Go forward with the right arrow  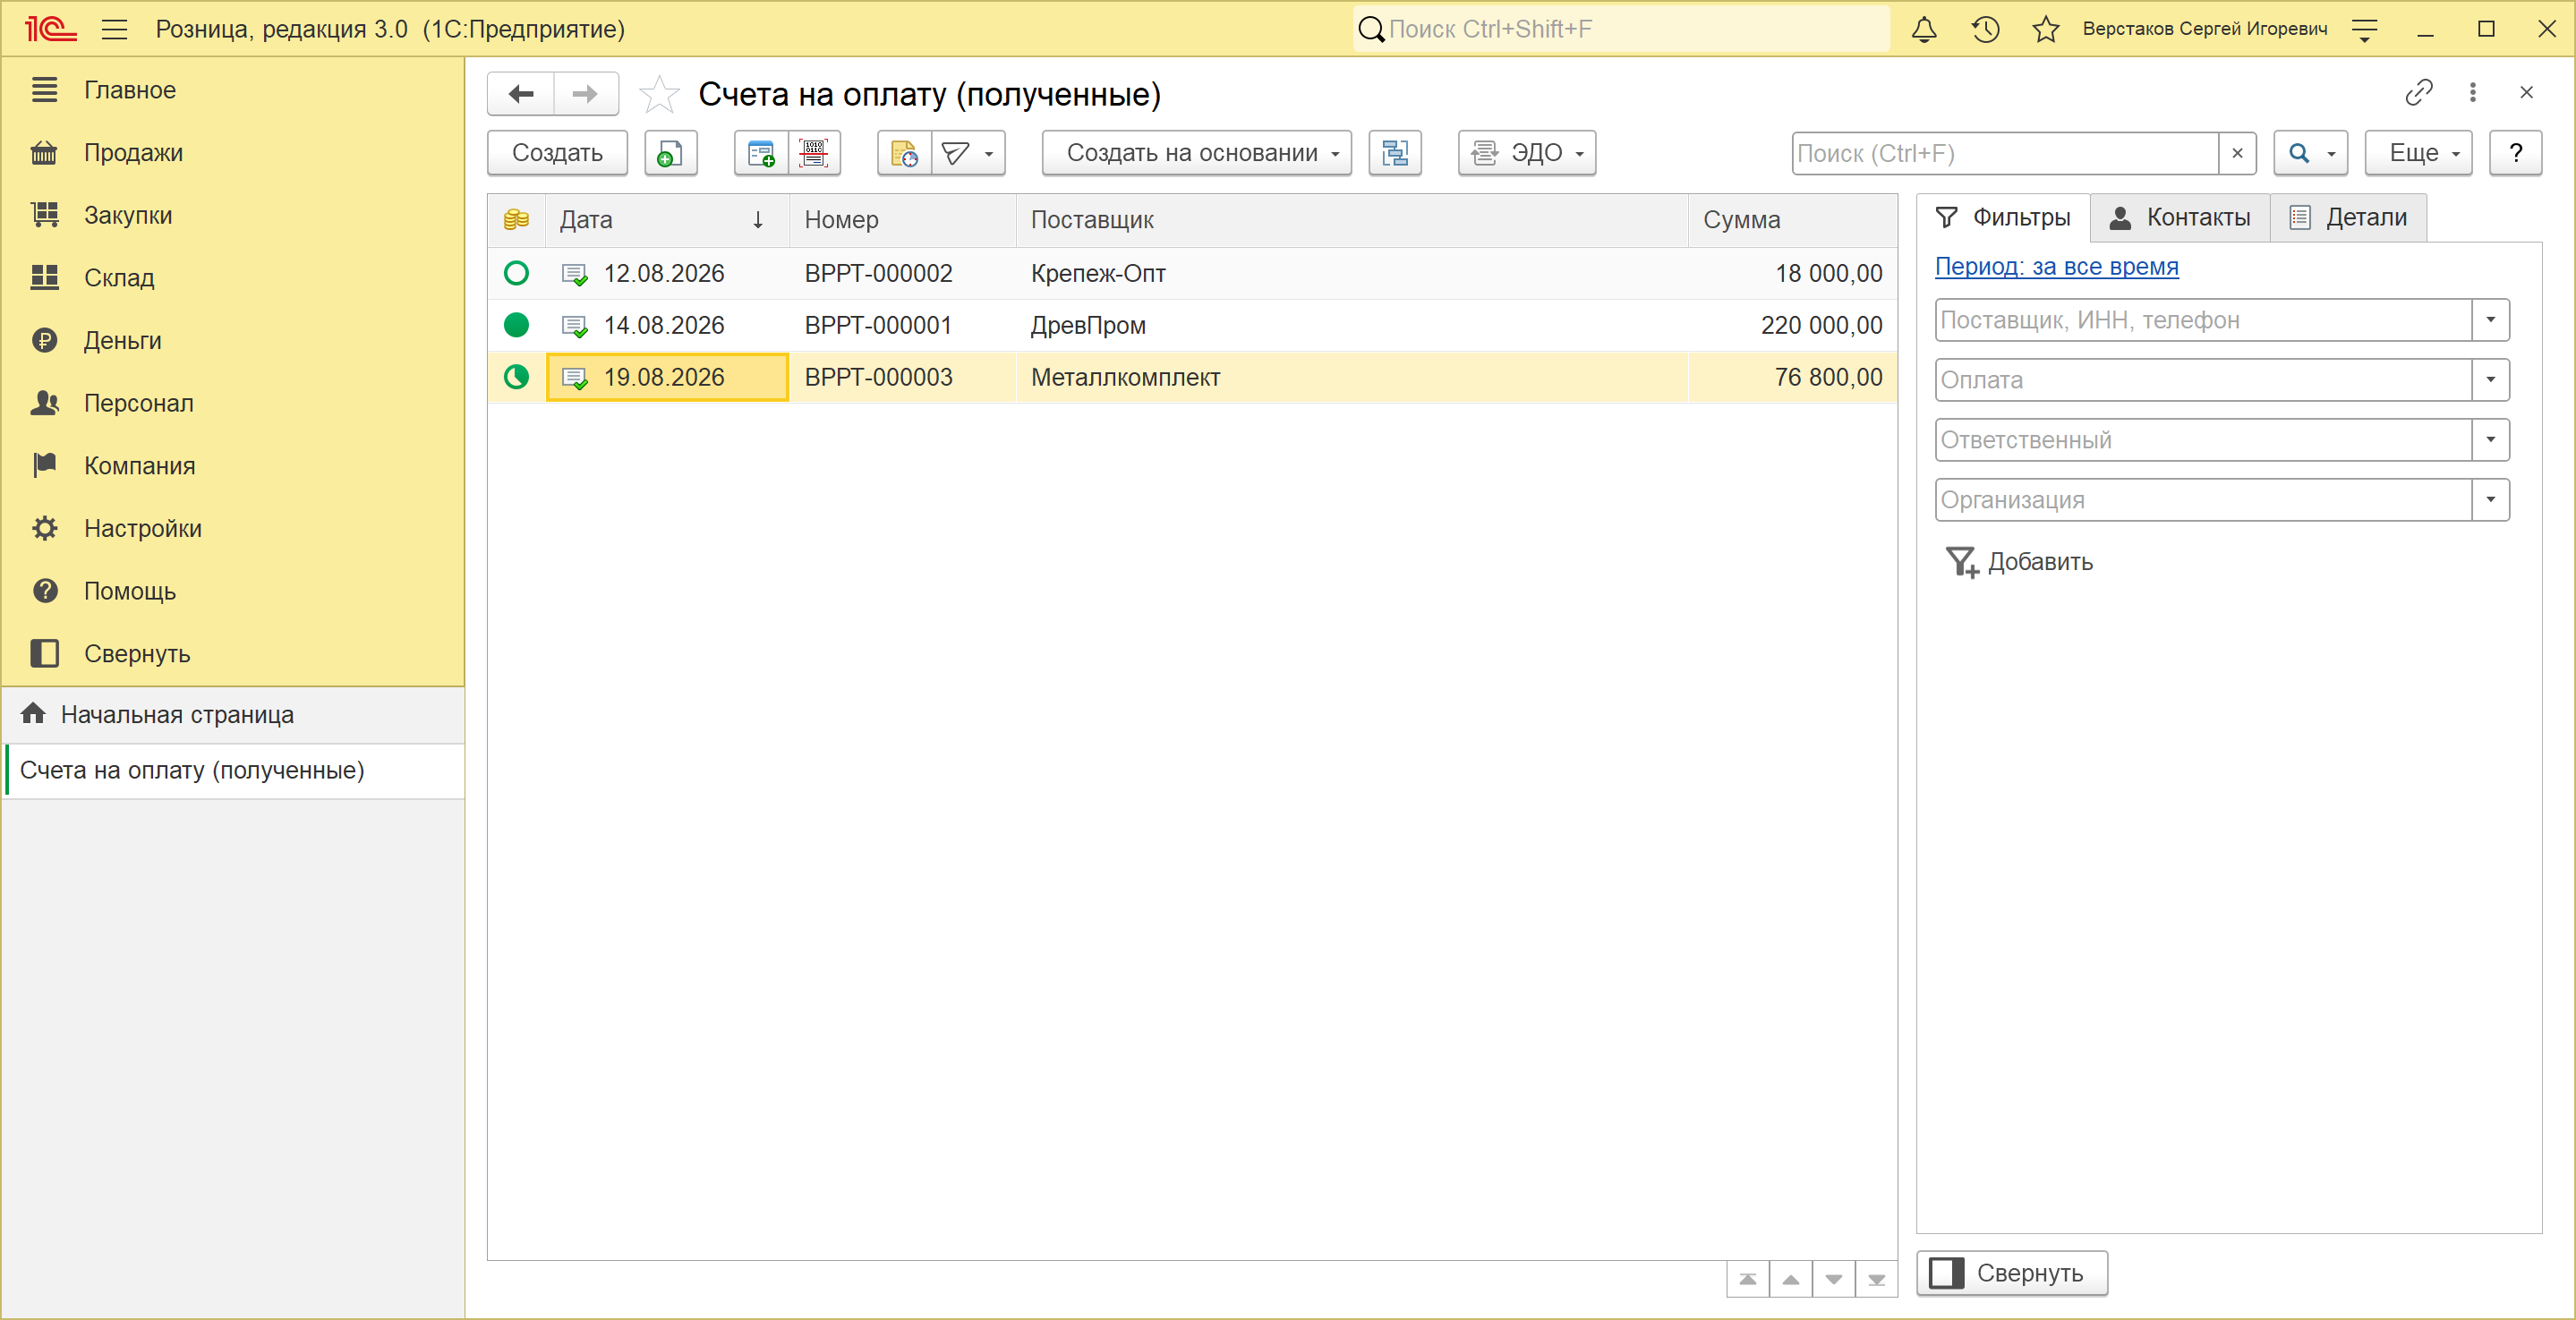click(585, 94)
